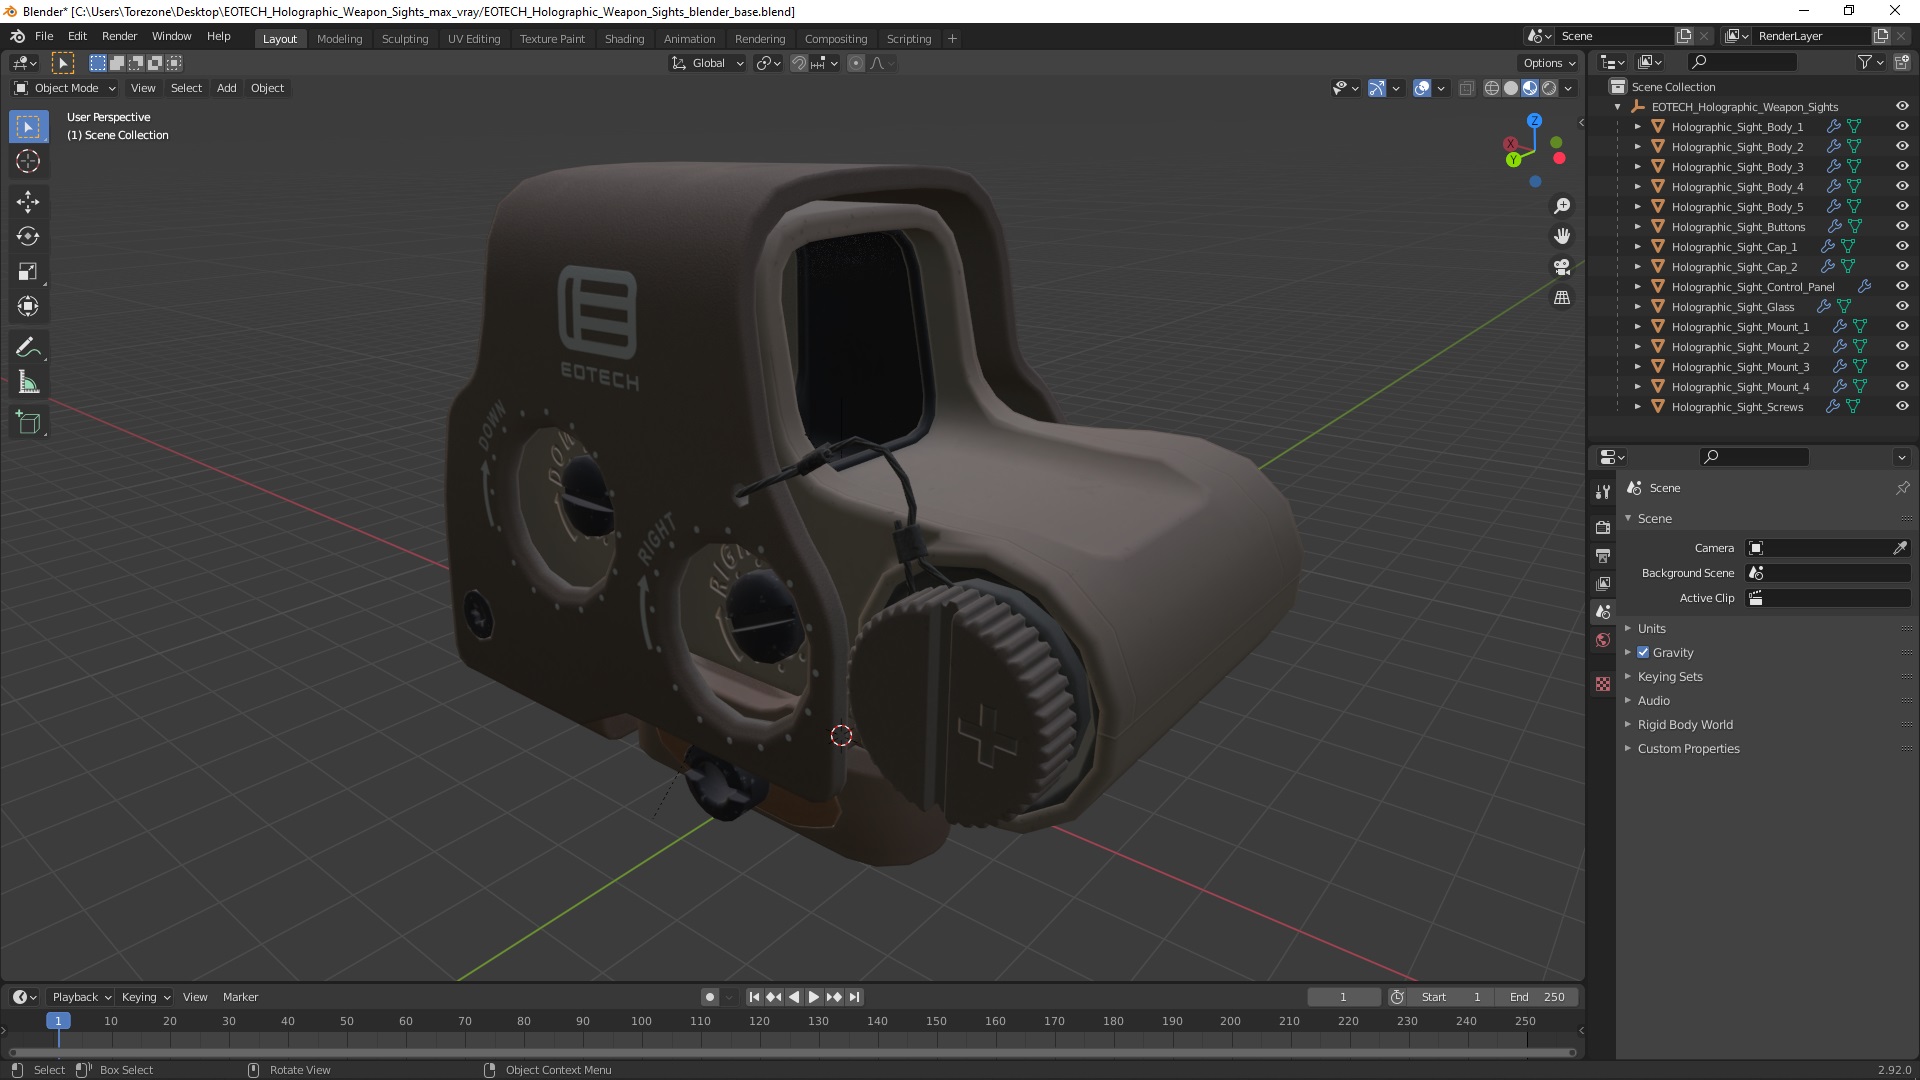Open Render properties tab
The height and width of the screenshot is (1080, 1920).
1603,527
